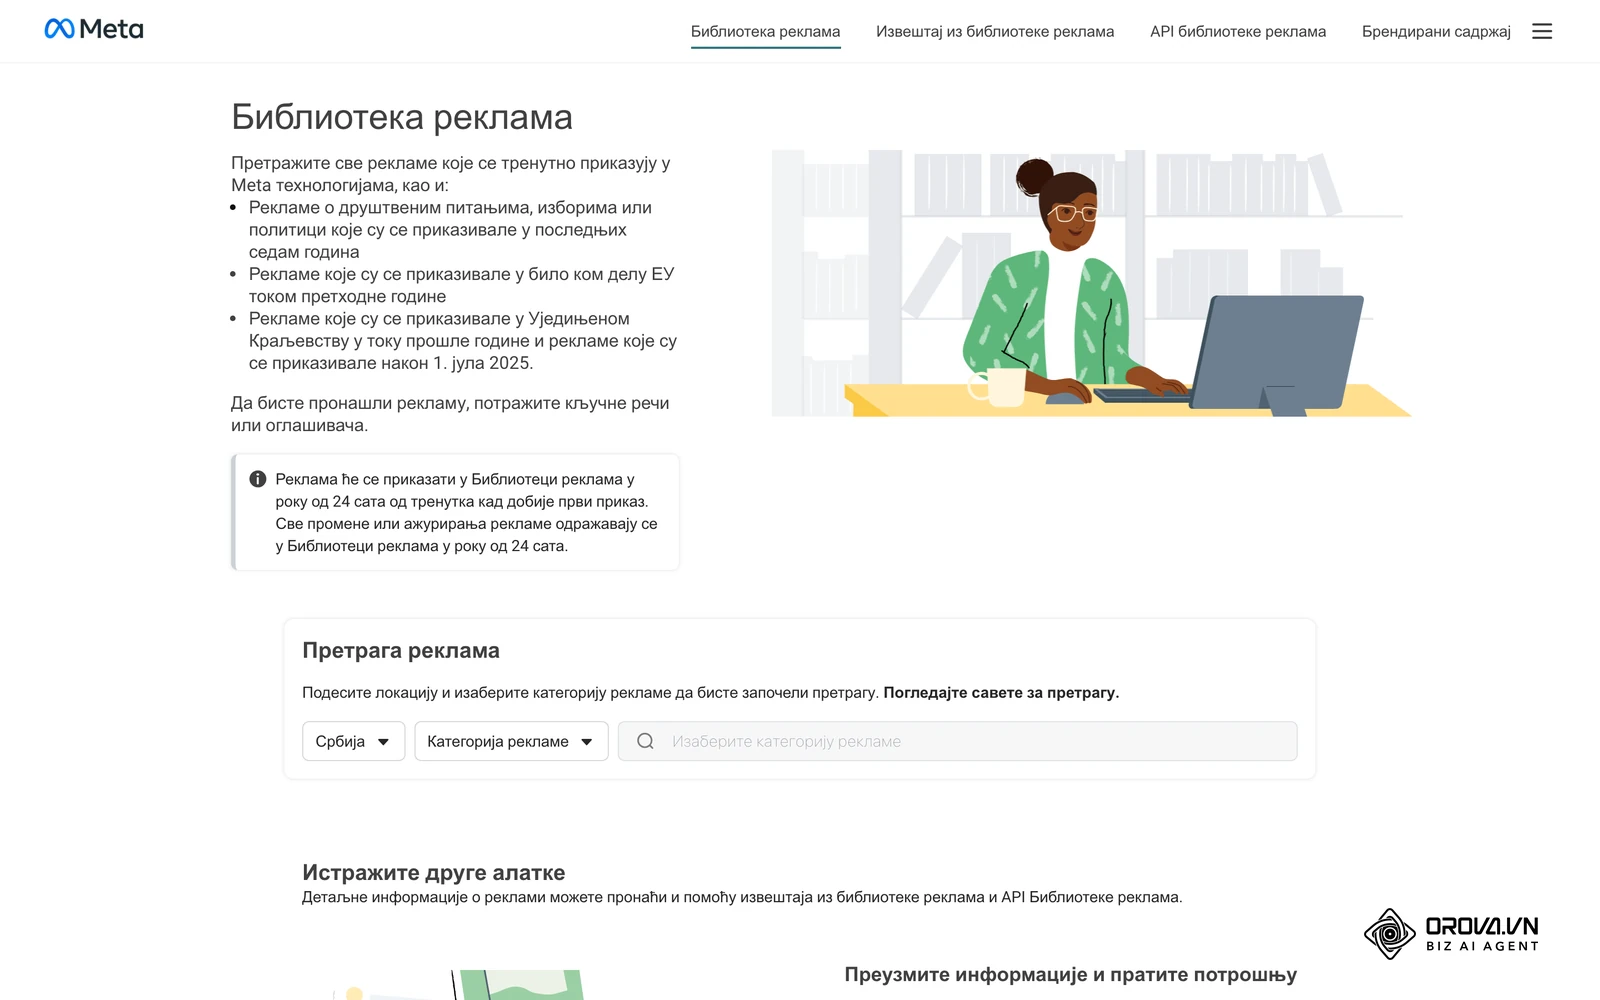Screen dimensions: 1600x1000
Task: Click the bullet about Уједињеном Краљевству ads
Action: point(463,341)
